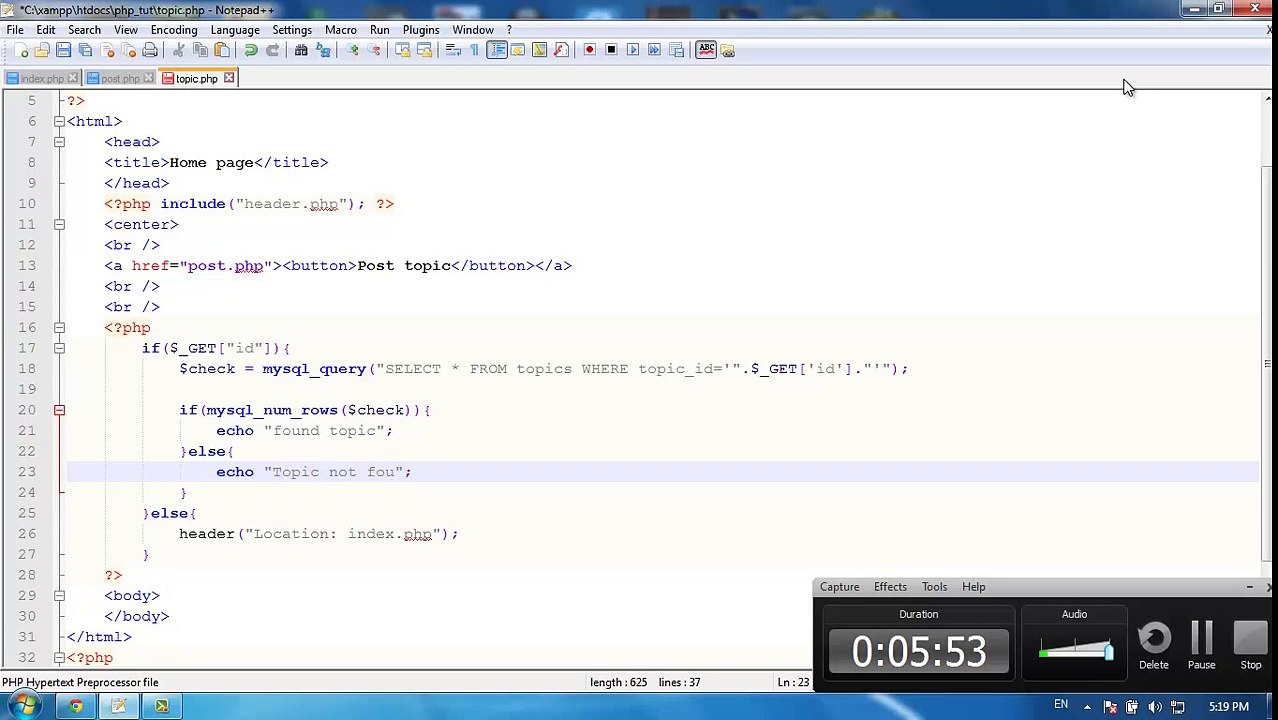This screenshot has height=720, width=1278.
Task: Switch to the post.php tab
Action: point(119,78)
